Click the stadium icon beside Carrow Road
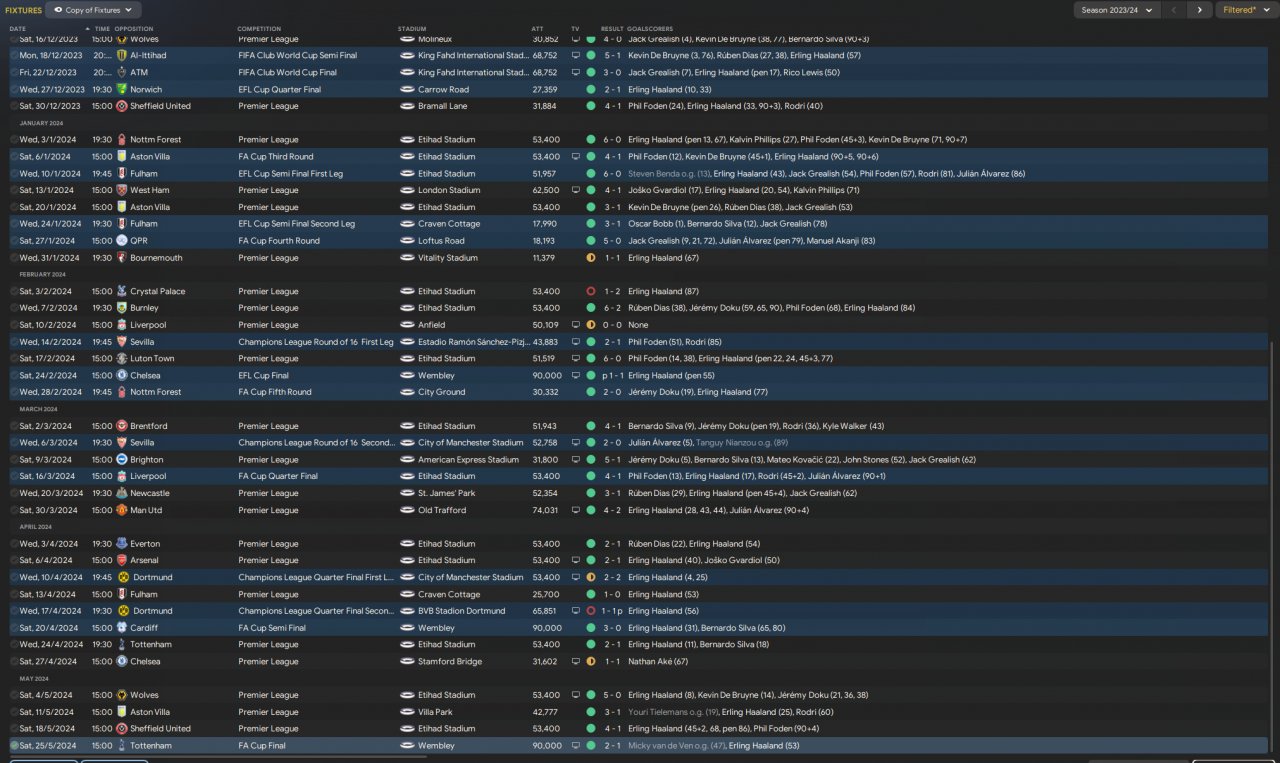This screenshot has width=1280, height=763. [407, 89]
